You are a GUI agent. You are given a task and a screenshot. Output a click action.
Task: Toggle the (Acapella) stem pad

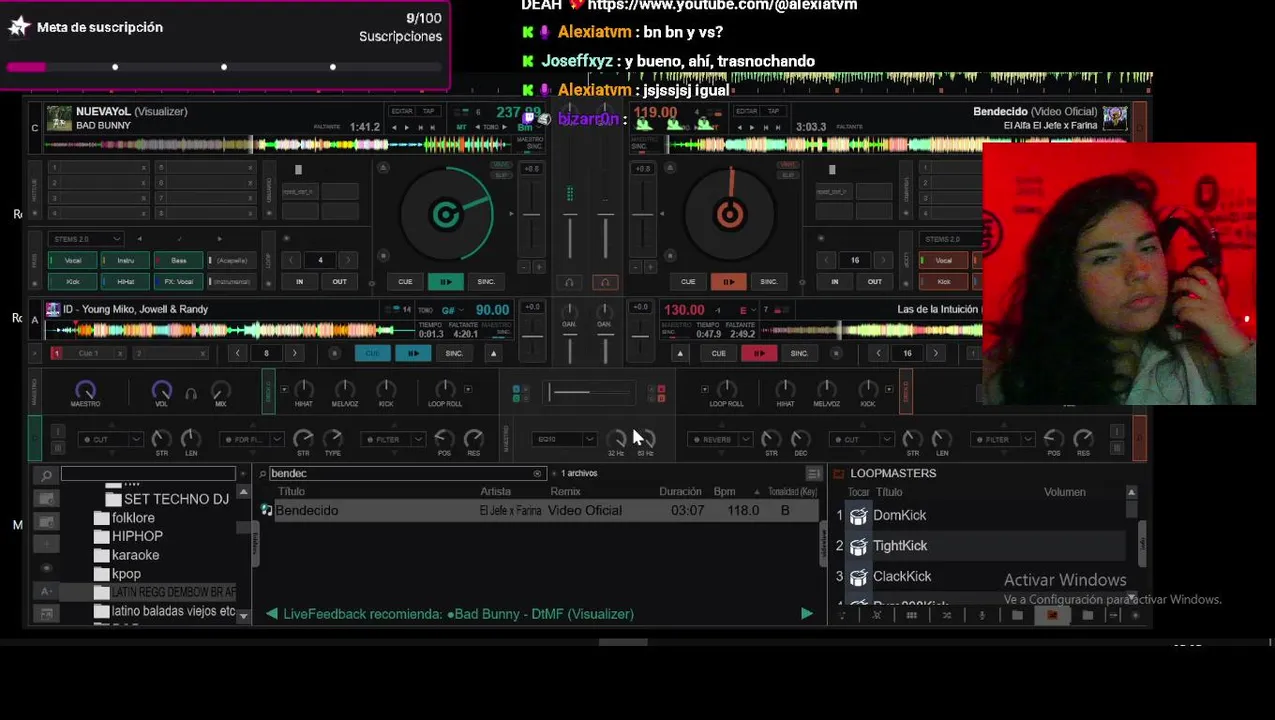point(231,261)
